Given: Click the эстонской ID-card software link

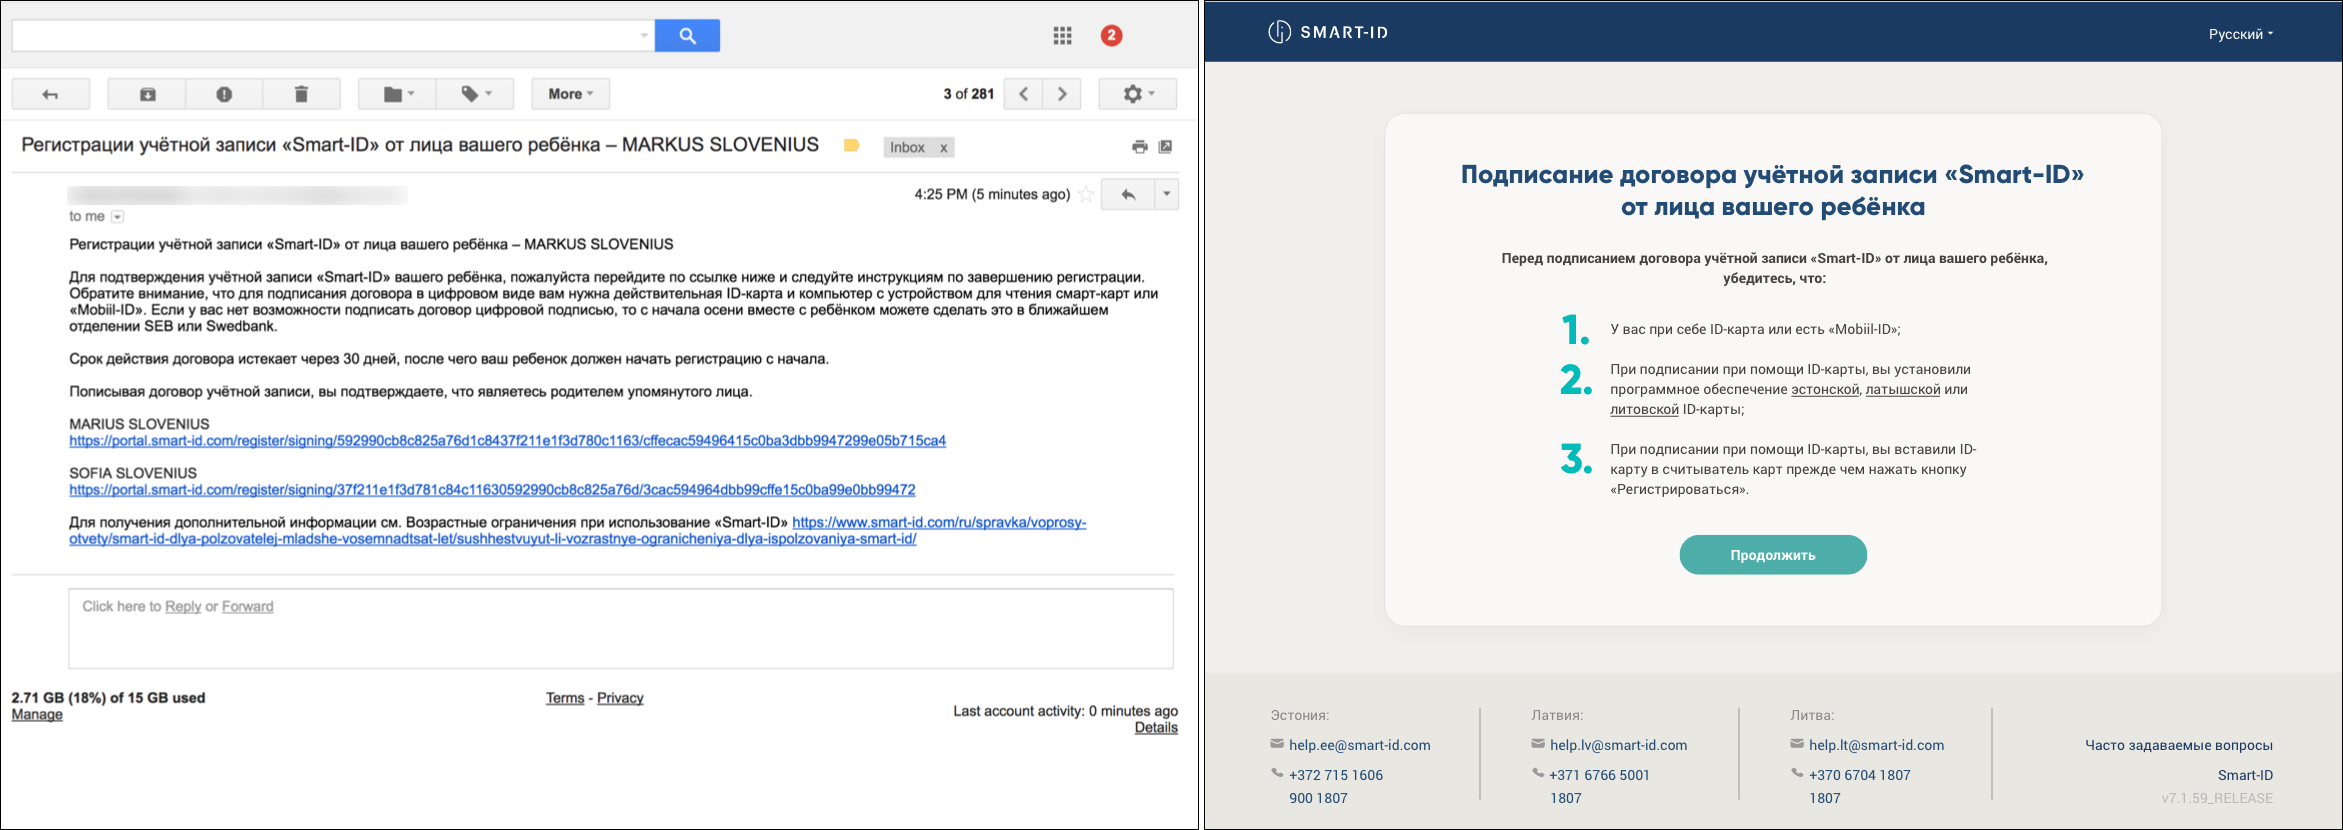Looking at the screenshot, I should [x=1825, y=390].
